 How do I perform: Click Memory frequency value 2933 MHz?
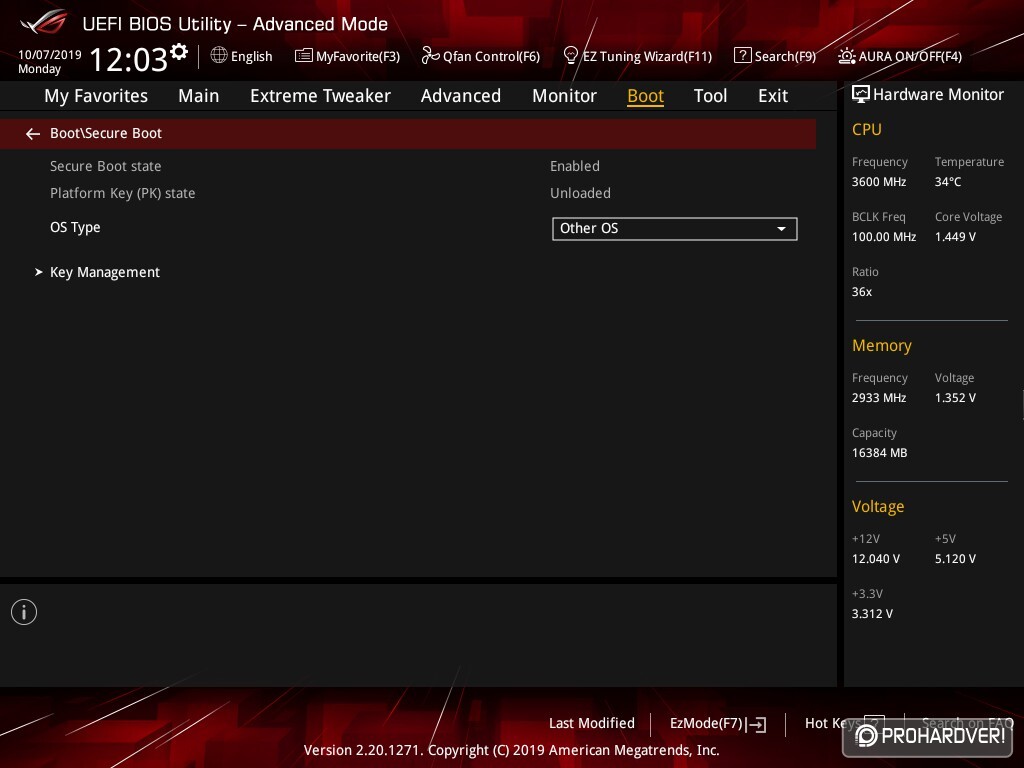tap(879, 398)
